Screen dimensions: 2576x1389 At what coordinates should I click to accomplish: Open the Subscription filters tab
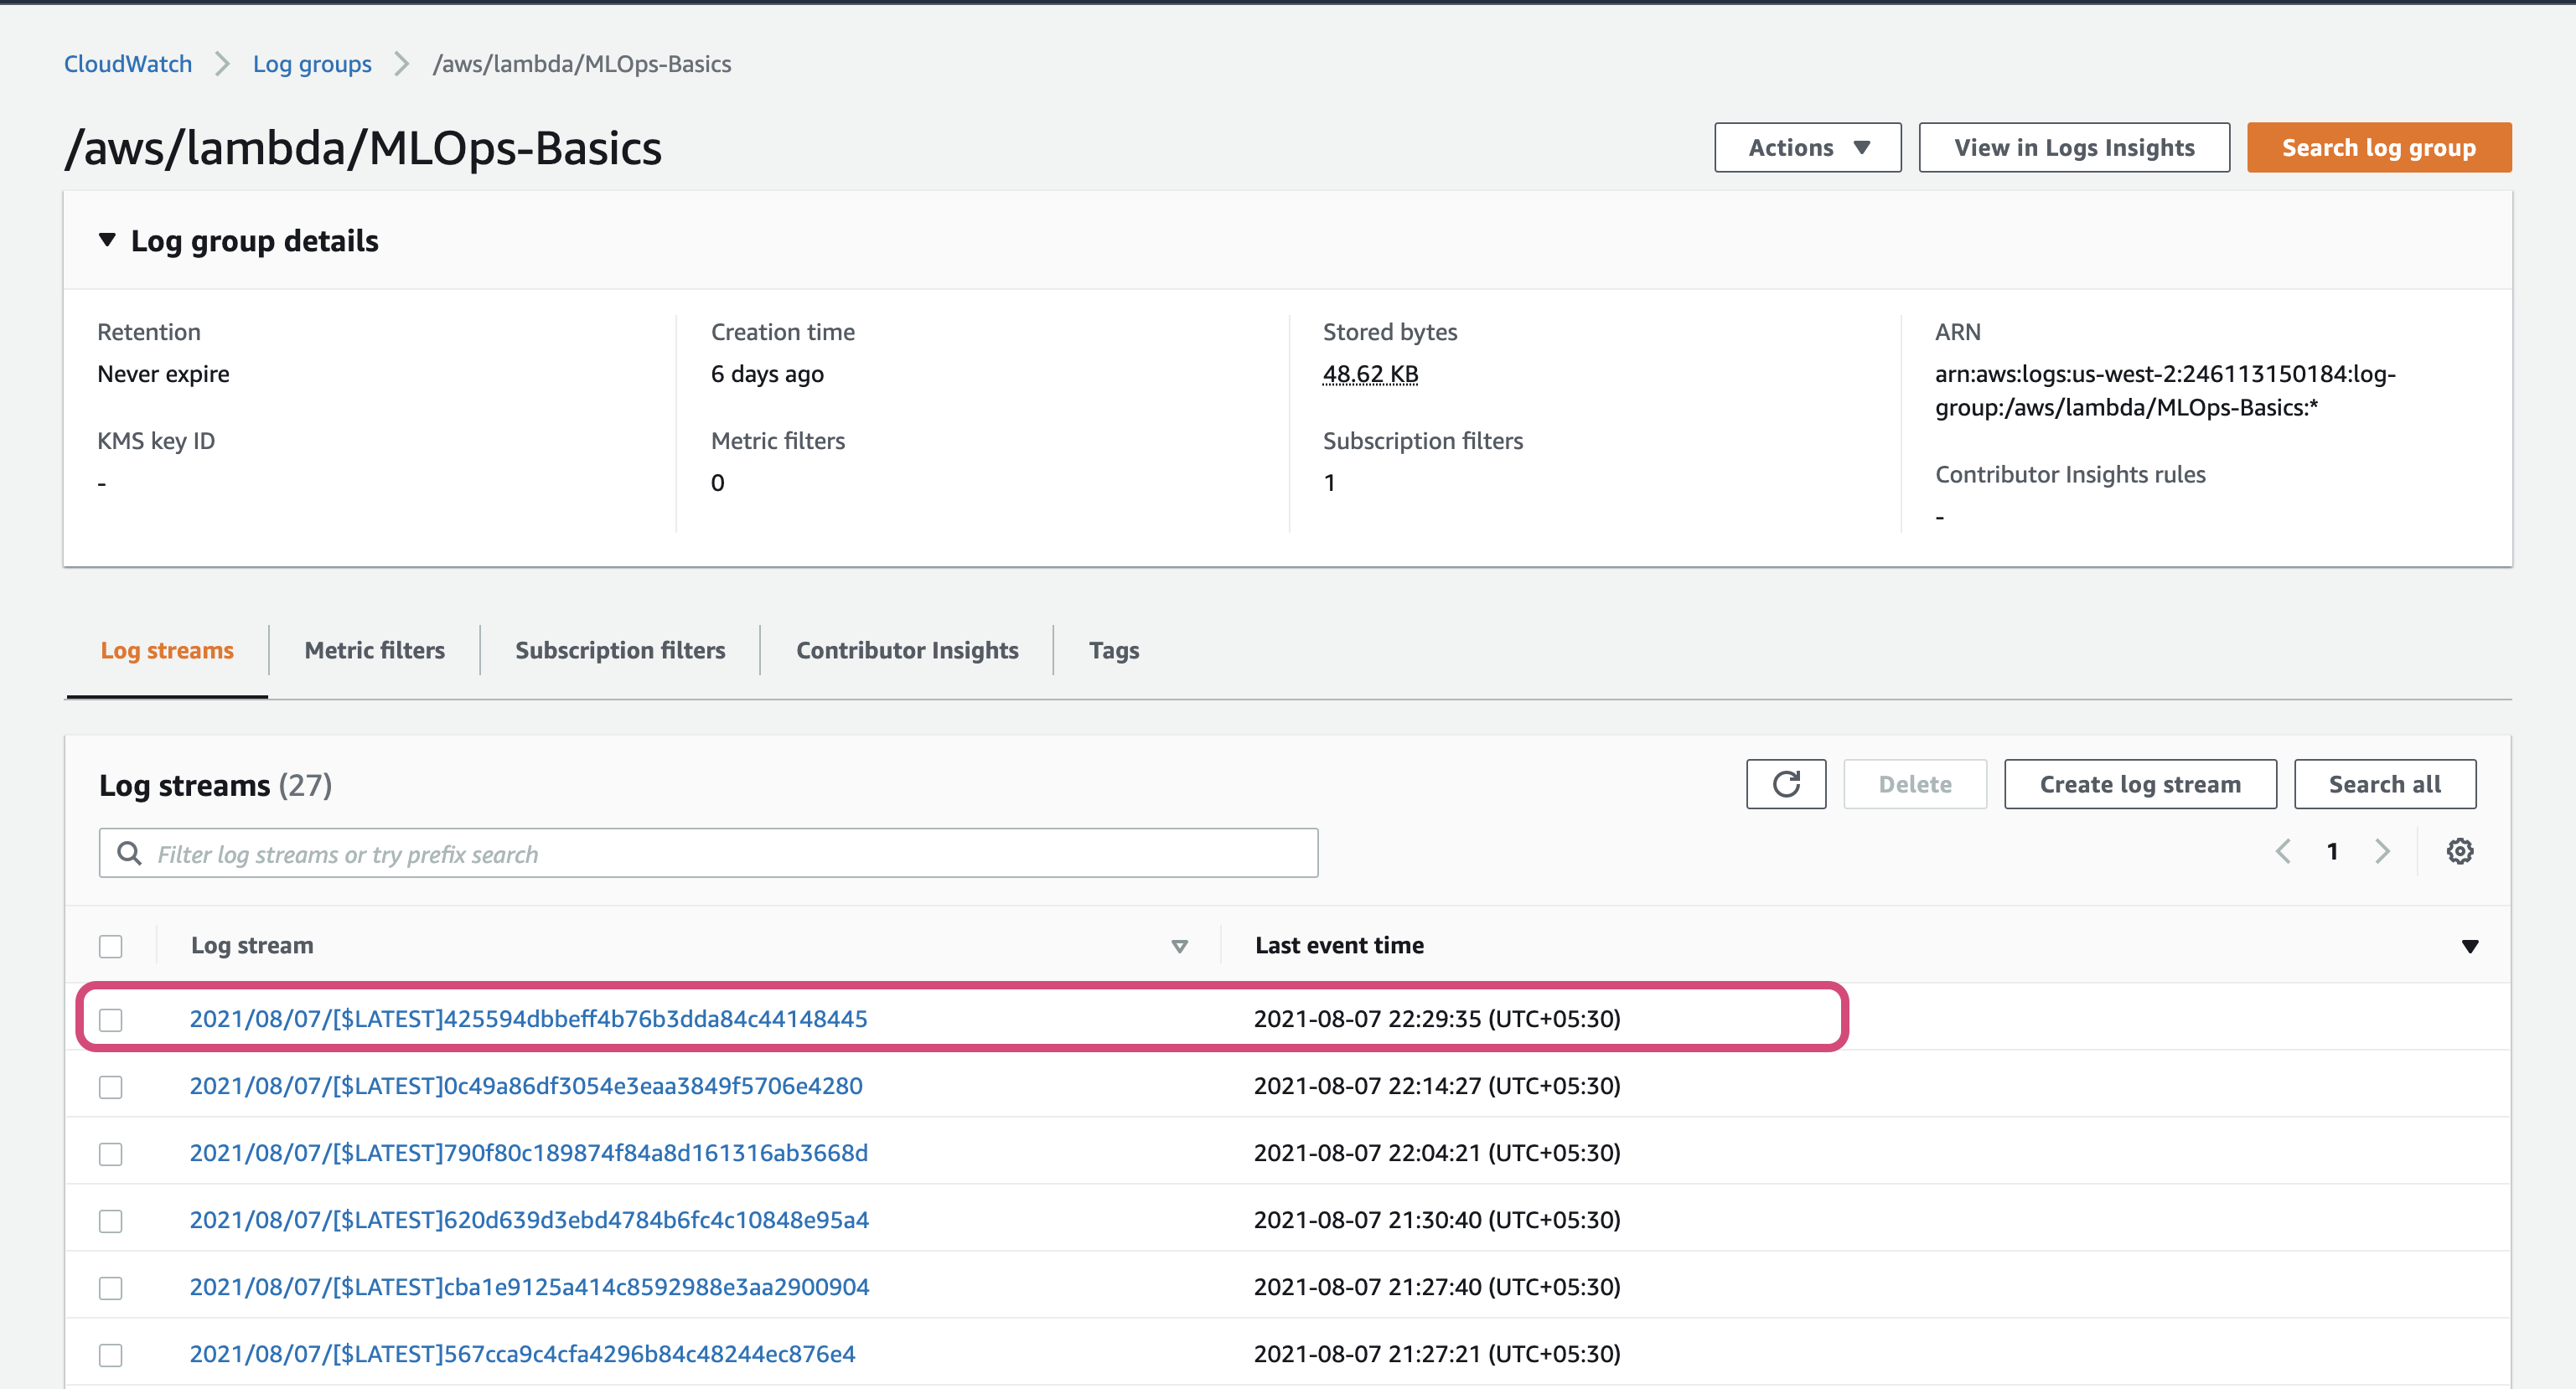[x=620, y=650]
